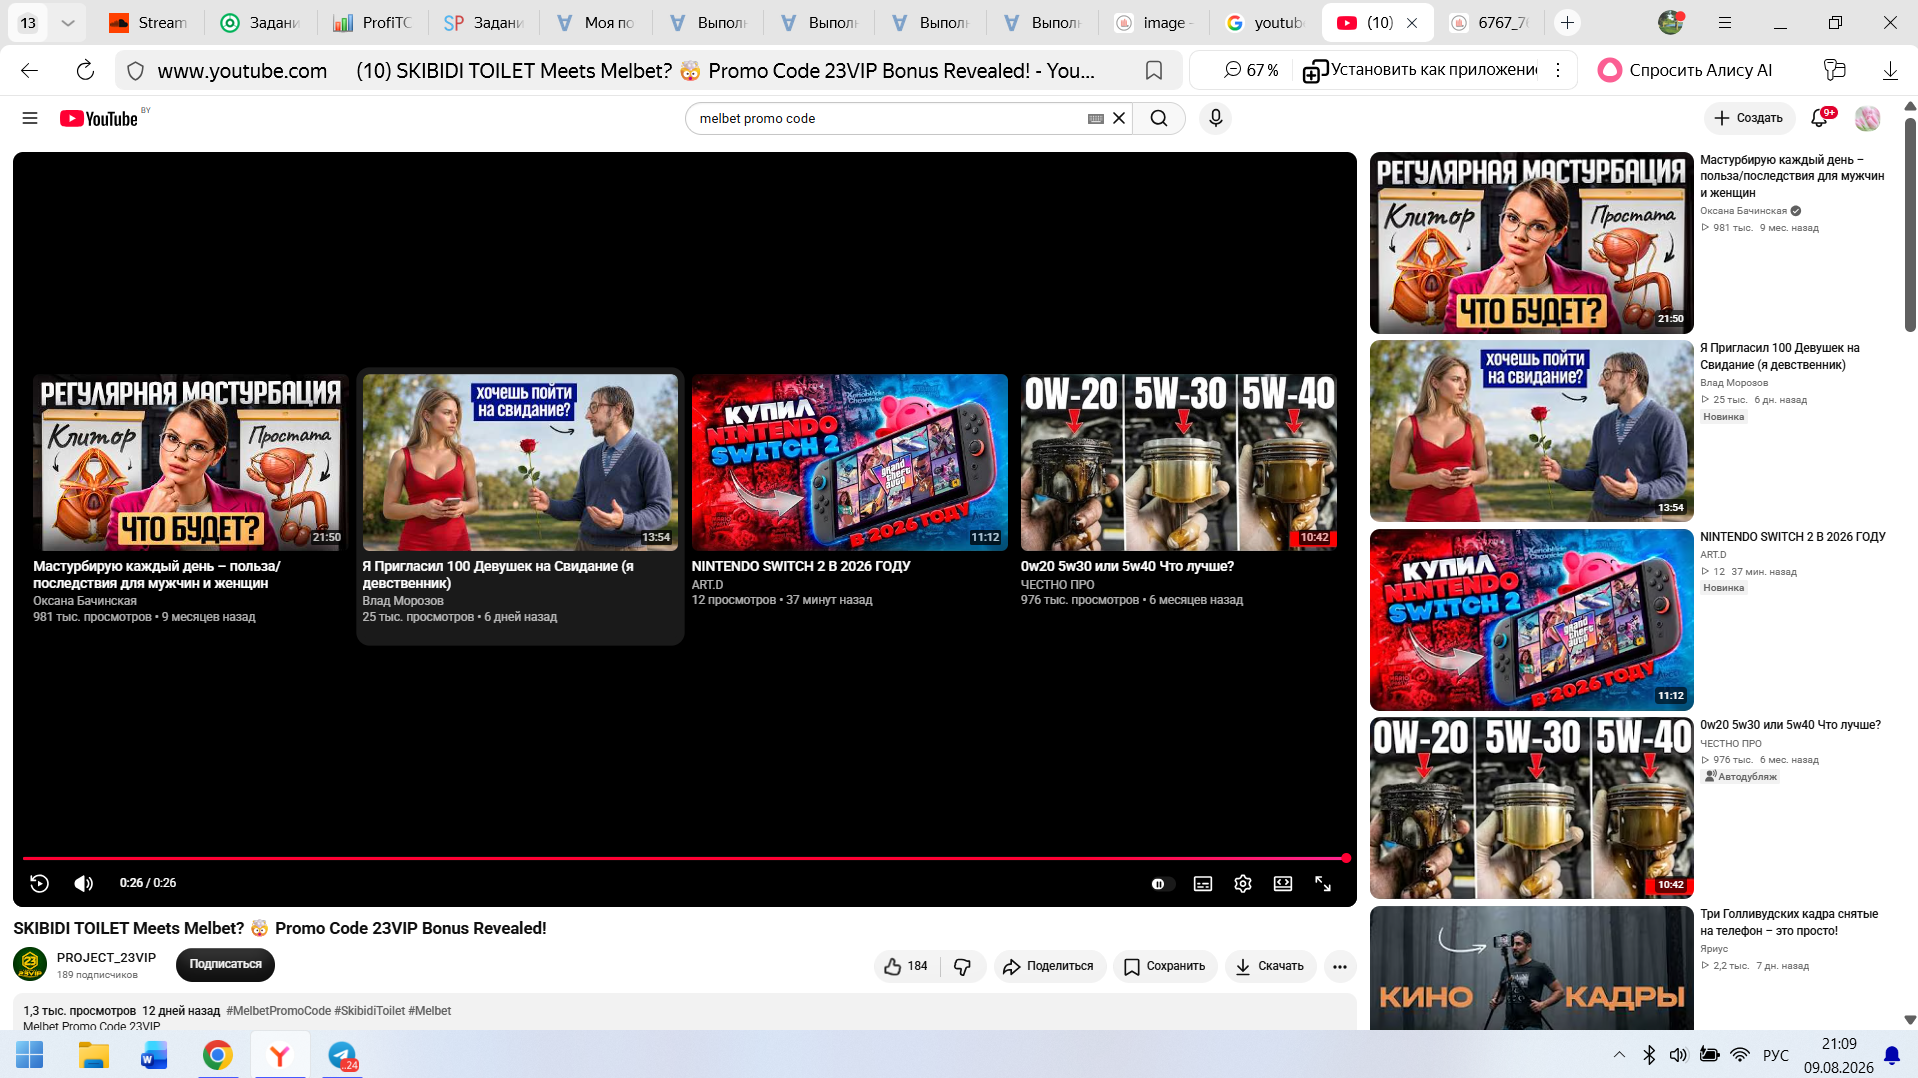Show site security shield info
Screen dimensions: 1918x1078
pos(136,71)
